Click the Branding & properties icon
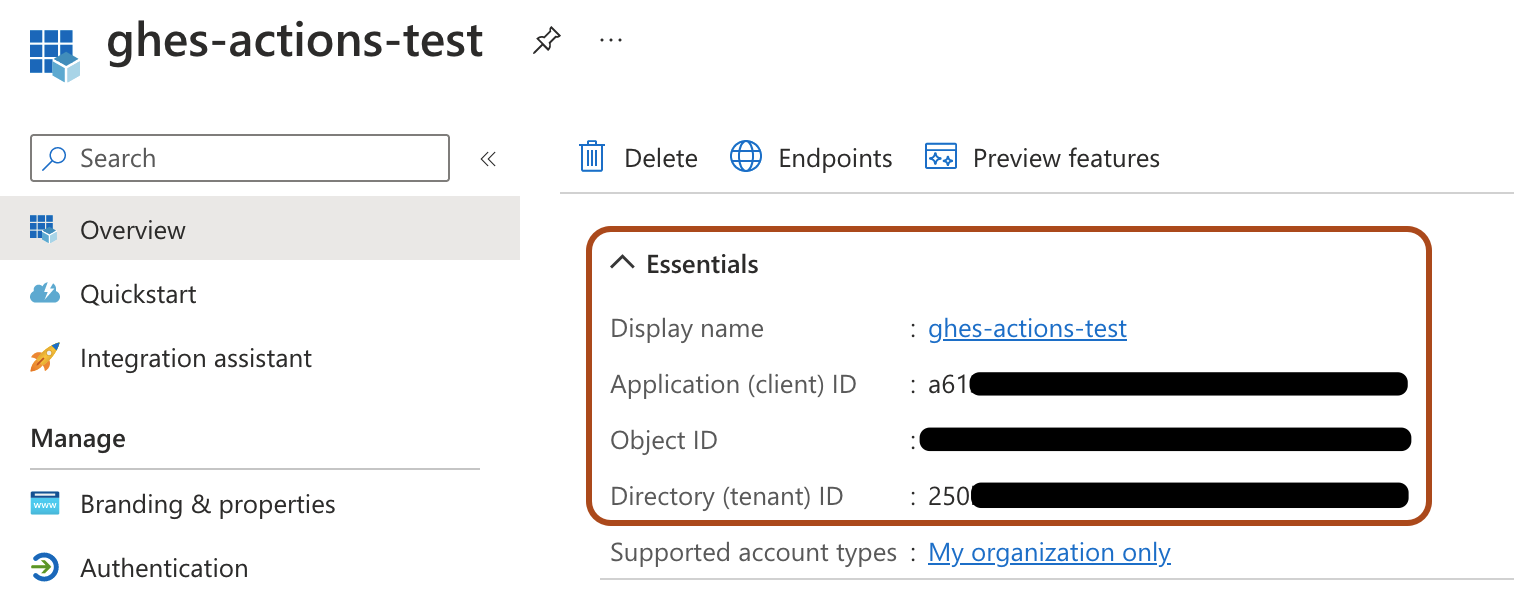Image resolution: width=1514 pixels, height=596 pixels. point(44,504)
